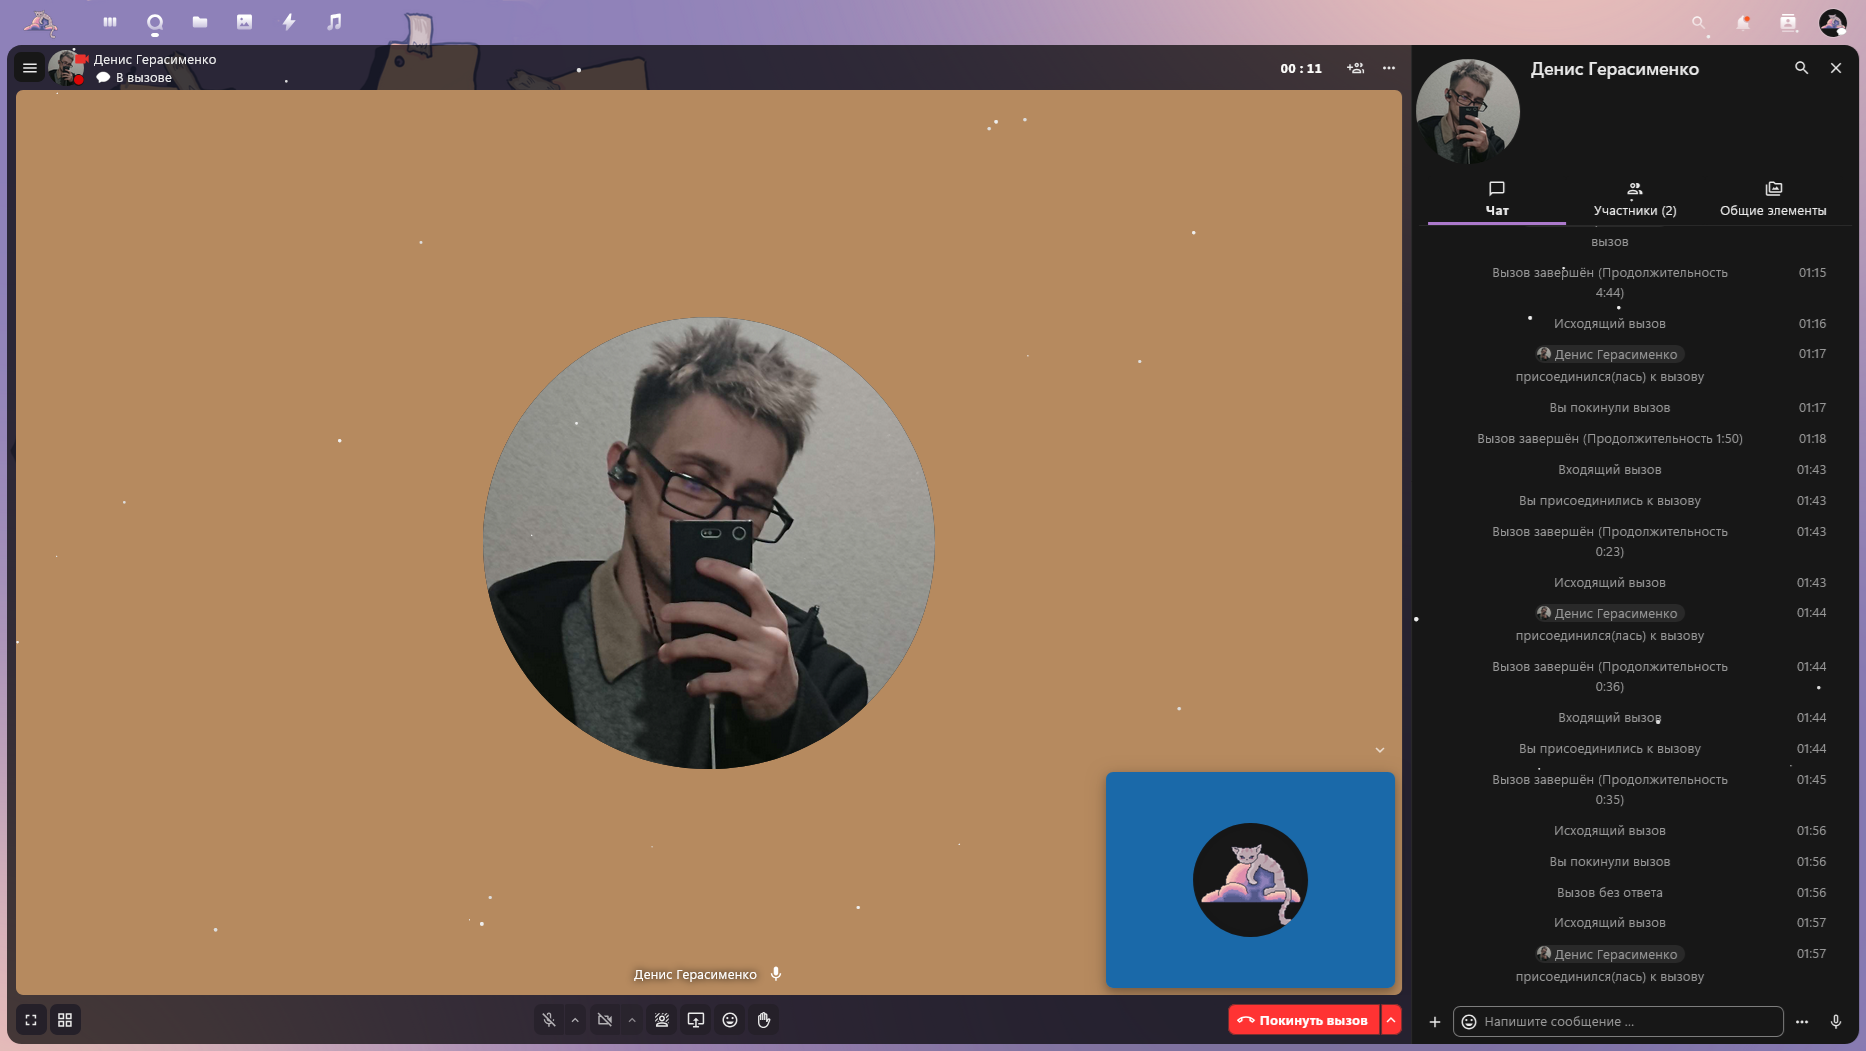Open call reactions emoji picker
This screenshot has height=1051, width=1866.
coord(730,1020)
